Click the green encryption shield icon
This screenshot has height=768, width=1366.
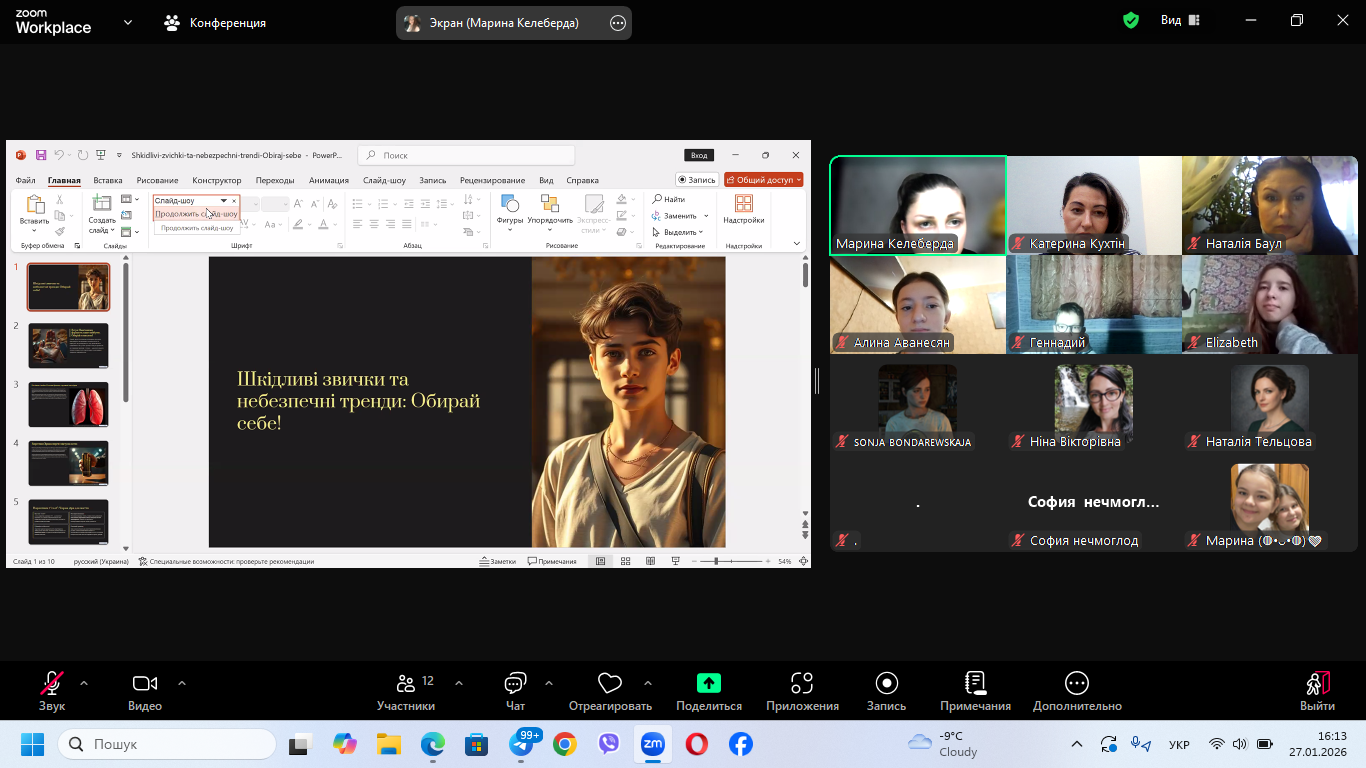[1131, 21]
